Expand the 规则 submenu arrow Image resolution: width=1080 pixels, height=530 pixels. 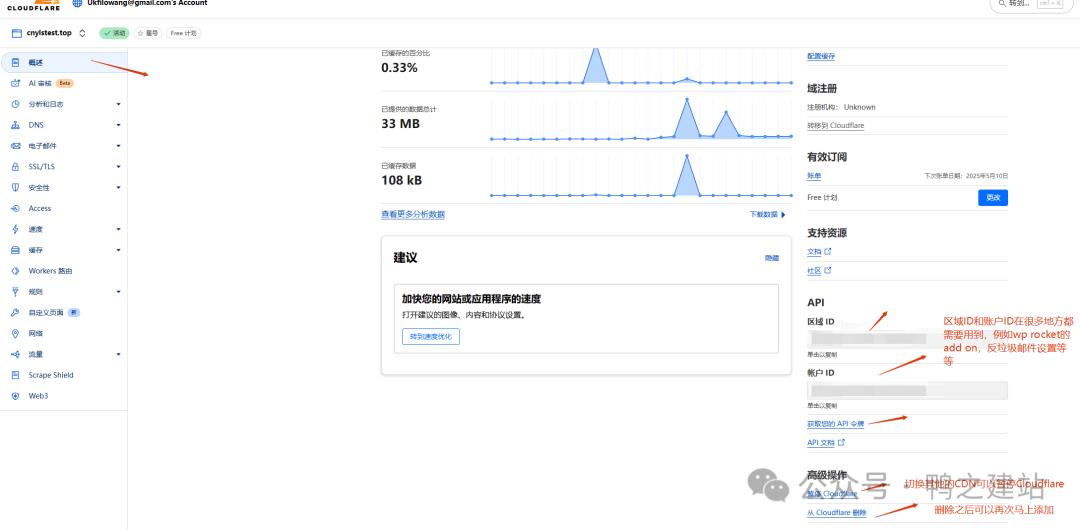pyautogui.click(x=118, y=292)
